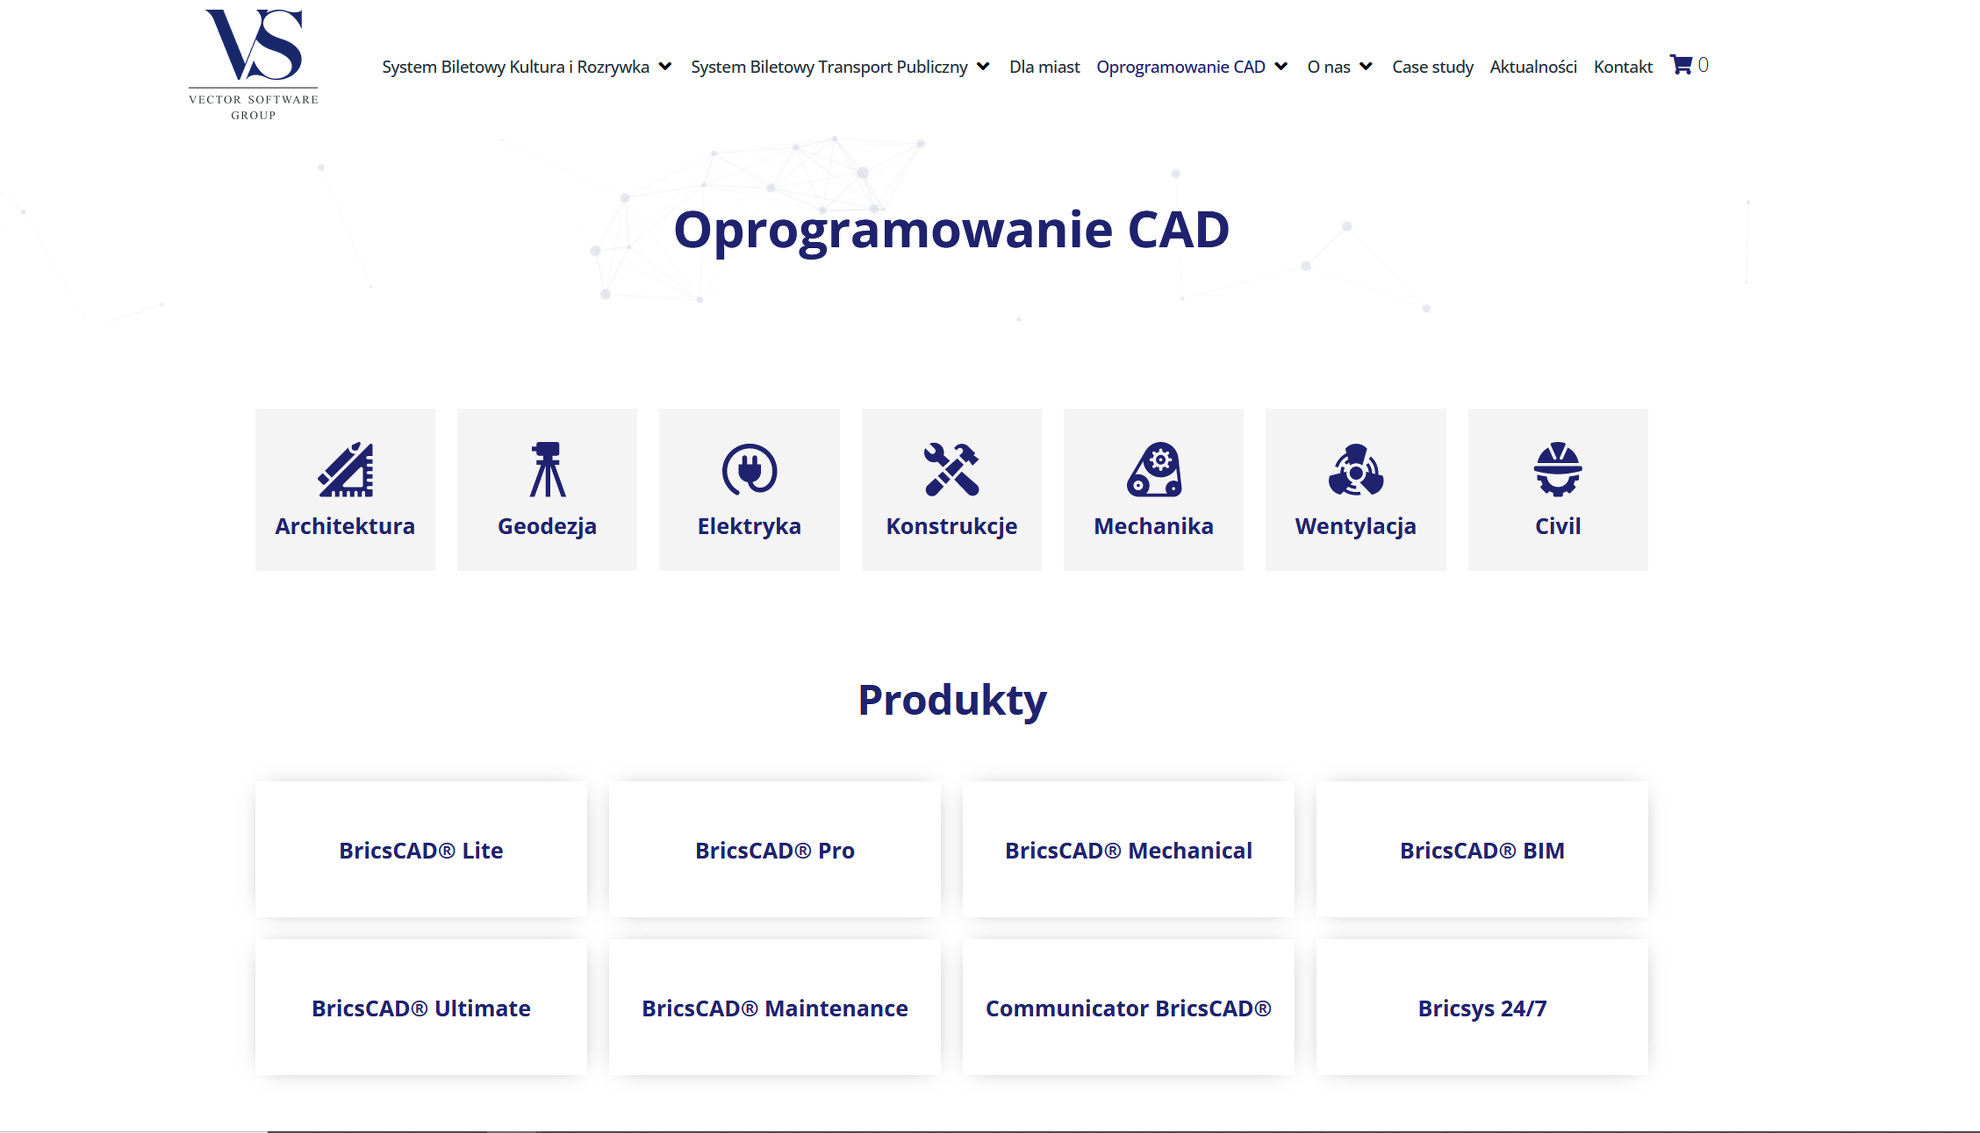The width and height of the screenshot is (1980, 1133).
Task: Open the O nas menu item
Action: (1329, 67)
